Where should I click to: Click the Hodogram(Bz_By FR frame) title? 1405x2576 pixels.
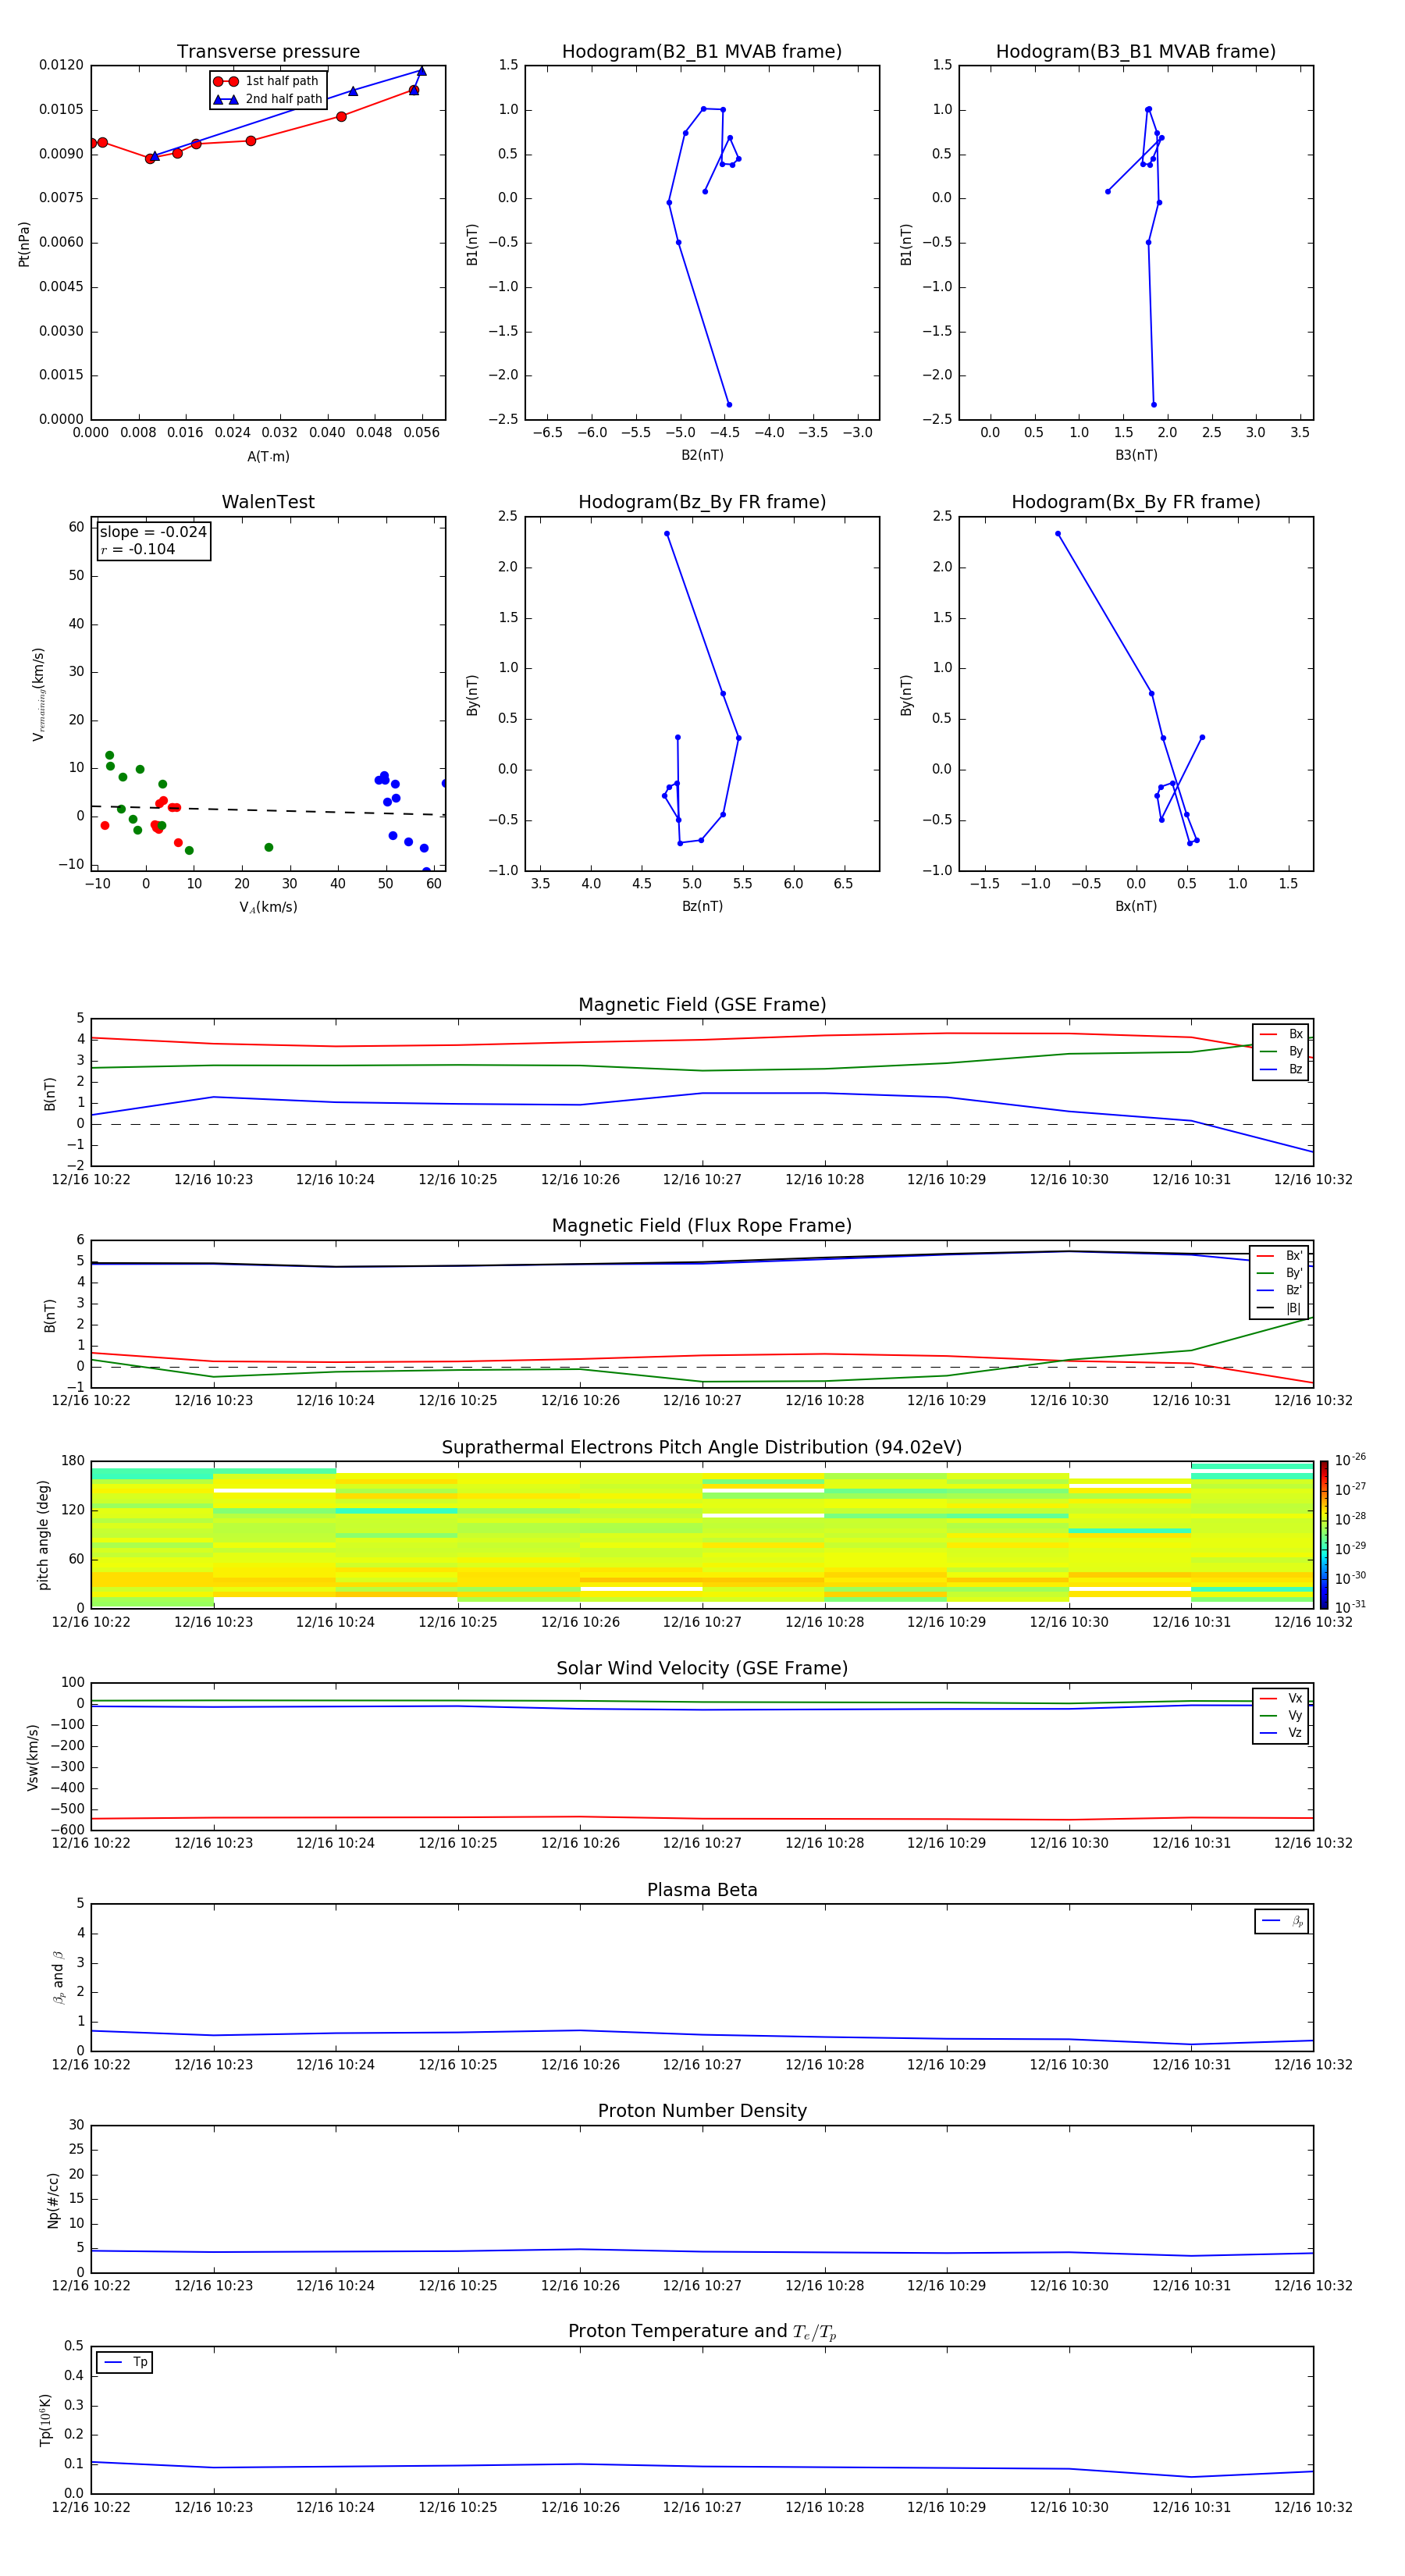(x=702, y=502)
